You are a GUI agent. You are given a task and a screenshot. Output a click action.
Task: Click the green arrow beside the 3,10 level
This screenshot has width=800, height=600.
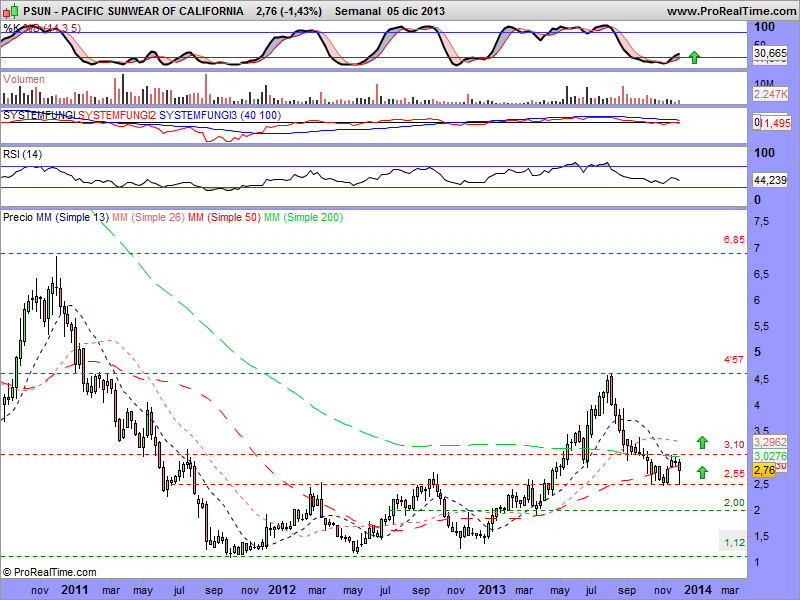click(703, 442)
